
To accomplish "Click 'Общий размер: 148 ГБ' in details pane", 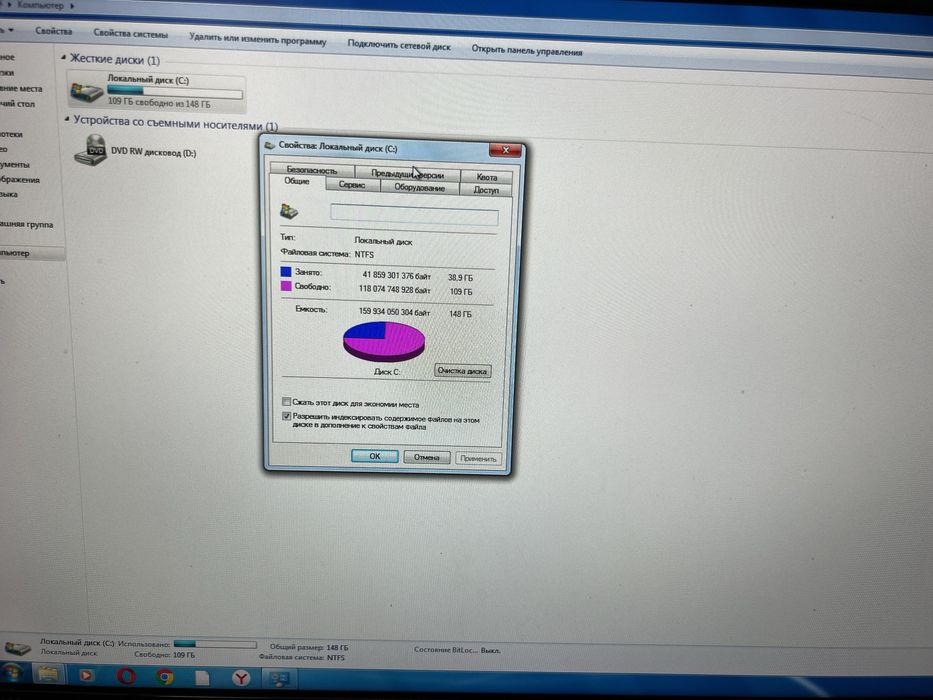I will point(309,647).
